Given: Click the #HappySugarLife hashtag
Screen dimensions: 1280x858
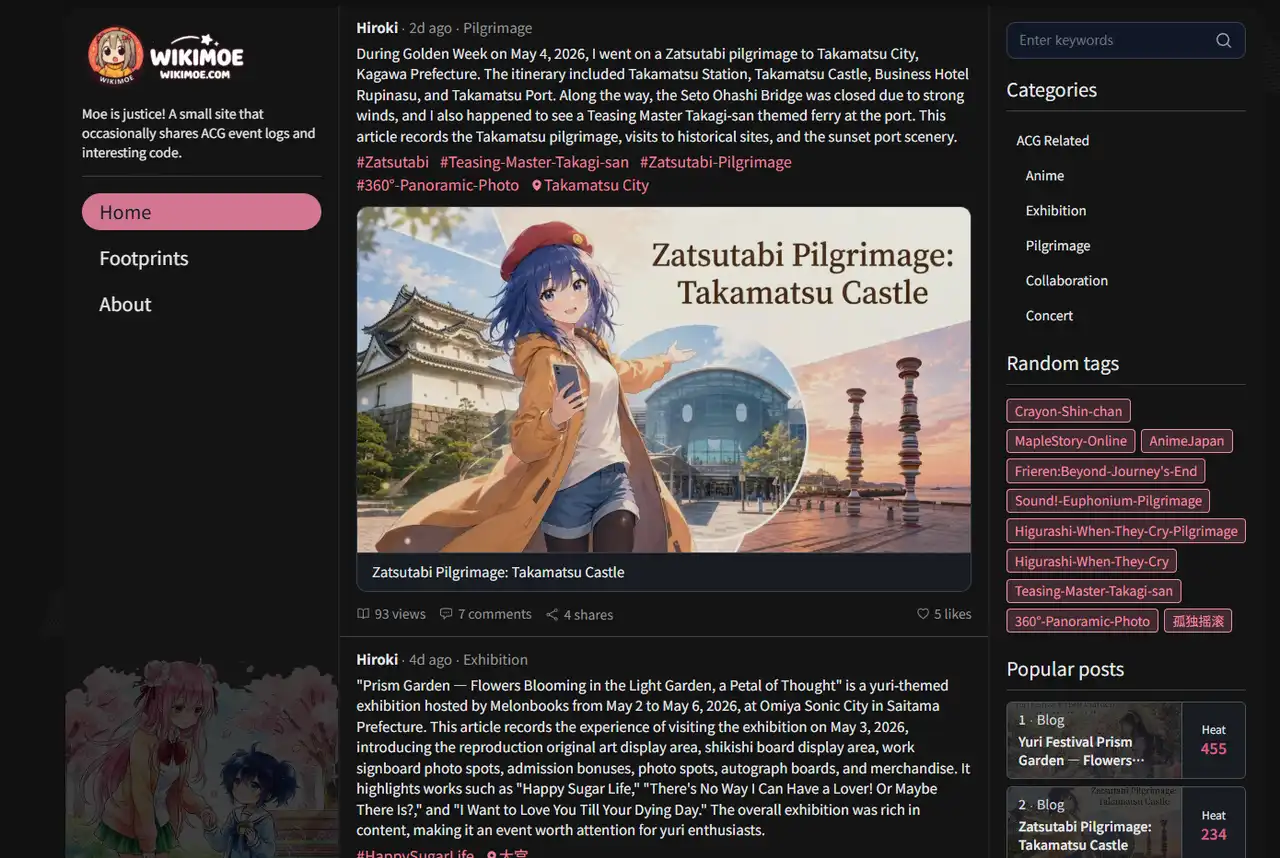Looking at the screenshot, I should coord(415,853).
